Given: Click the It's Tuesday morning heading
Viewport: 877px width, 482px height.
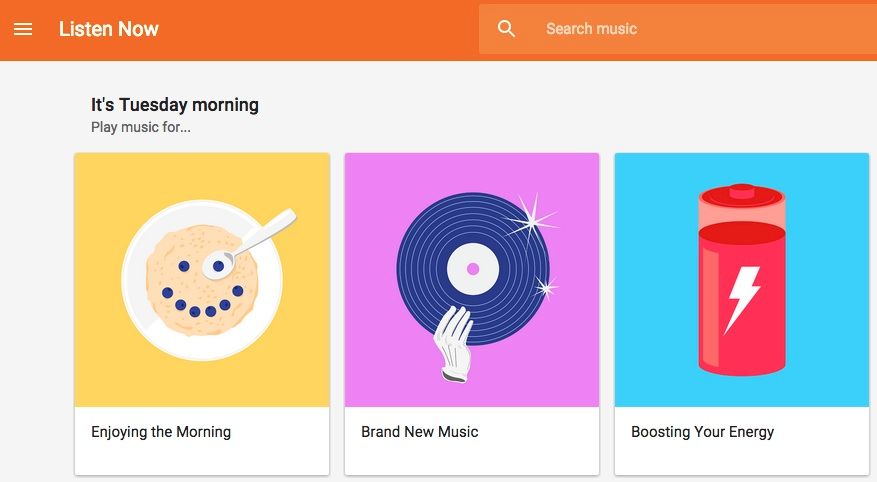Looking at the screenshot, I should pyautogui.click(x=175, y=105).
